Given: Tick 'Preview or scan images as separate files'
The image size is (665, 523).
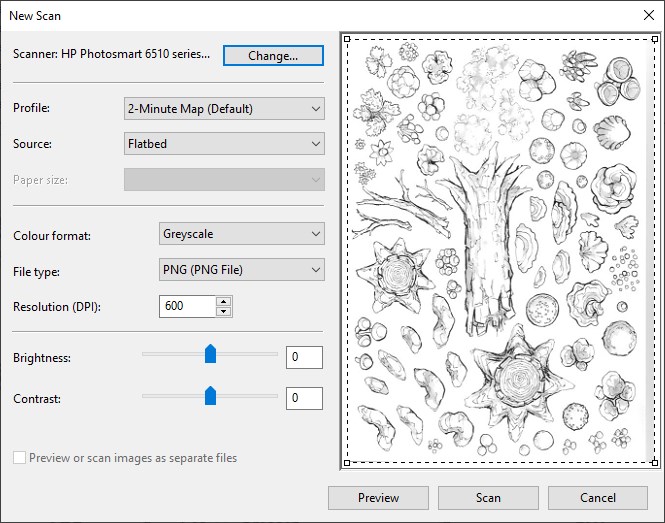Looking at the screenshot, I should (19, 458).
